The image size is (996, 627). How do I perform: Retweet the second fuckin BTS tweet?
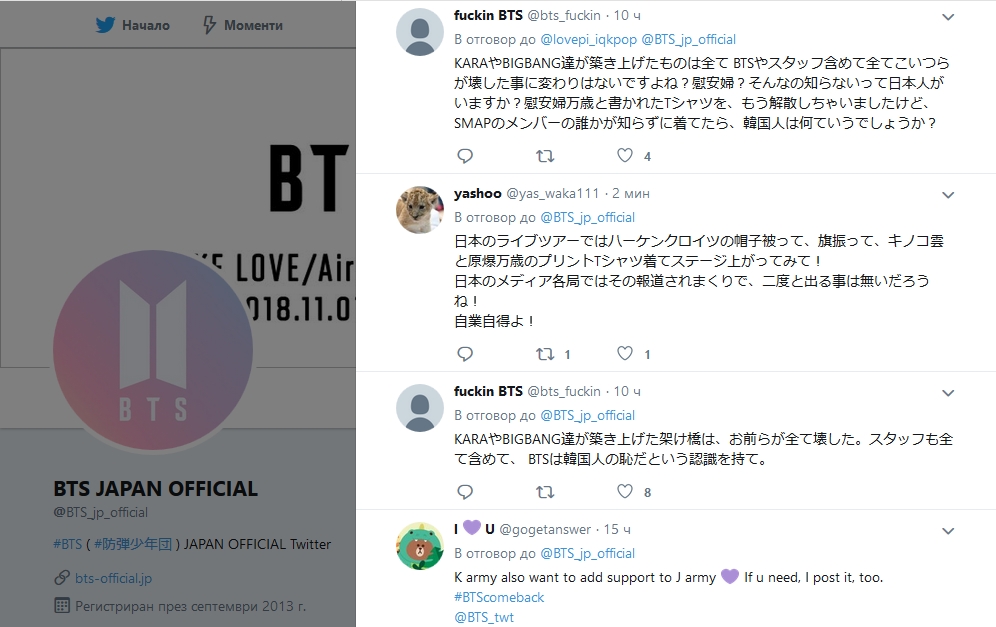click(x=545, y=492)
